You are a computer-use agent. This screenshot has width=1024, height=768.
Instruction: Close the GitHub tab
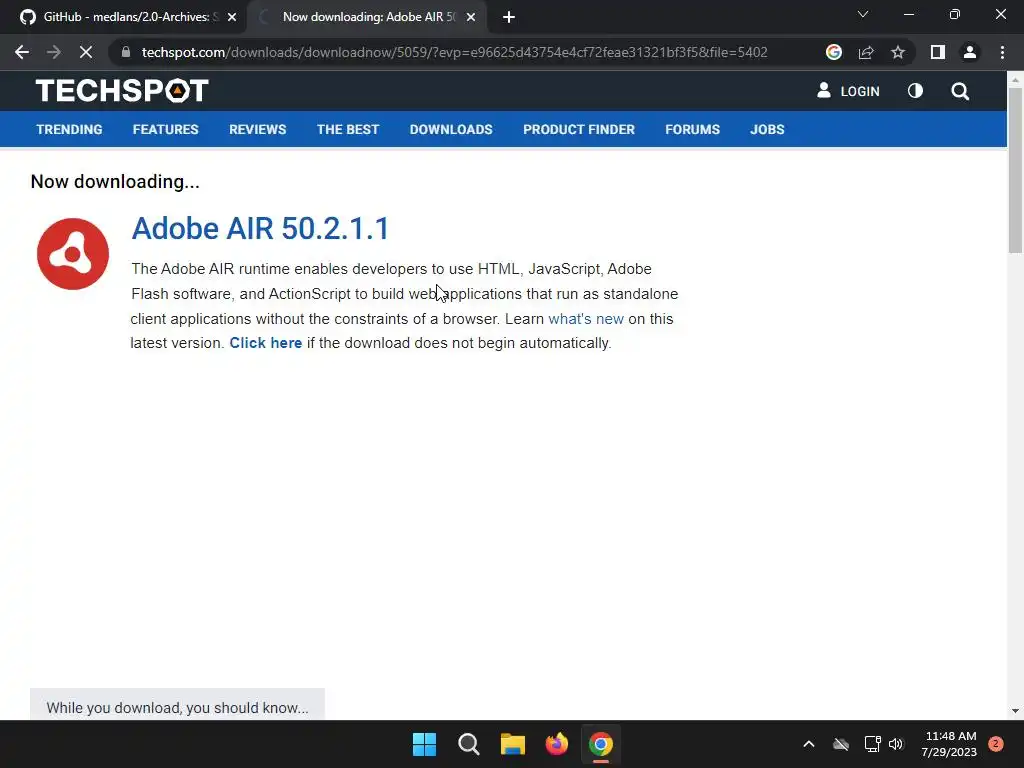[232, 18]
